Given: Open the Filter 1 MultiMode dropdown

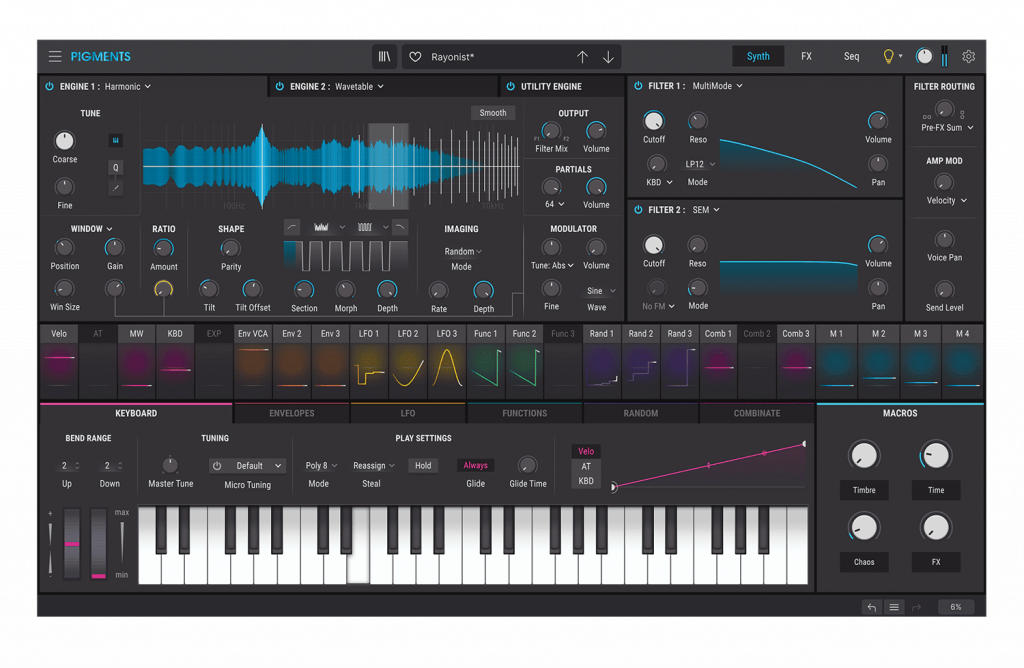Looking at the screenshot, I should point(717,86).
